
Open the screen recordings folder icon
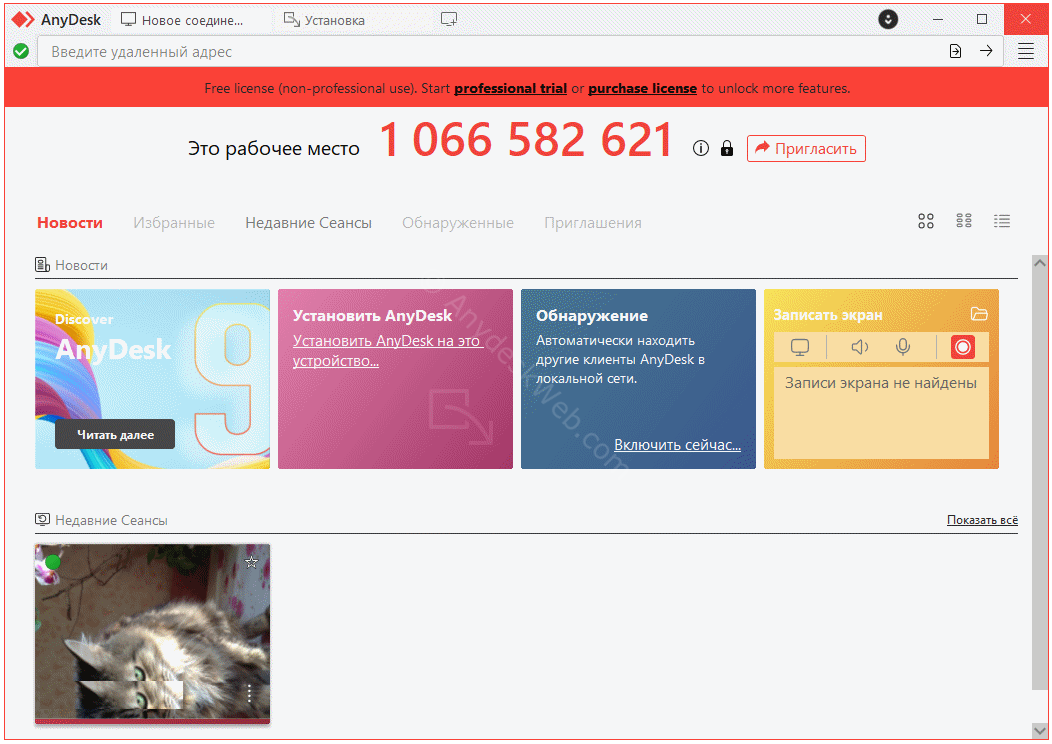click(979, 314)
